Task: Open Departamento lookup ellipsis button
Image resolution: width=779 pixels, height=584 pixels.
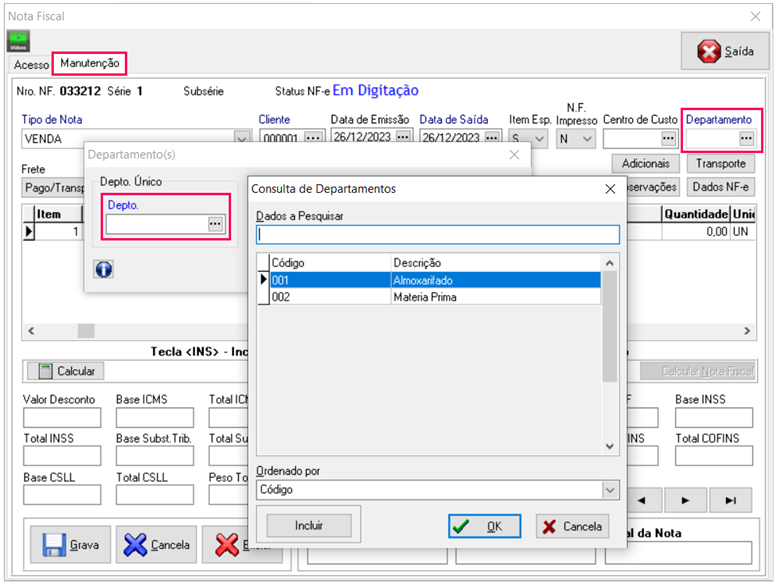Action: [746, 138]
